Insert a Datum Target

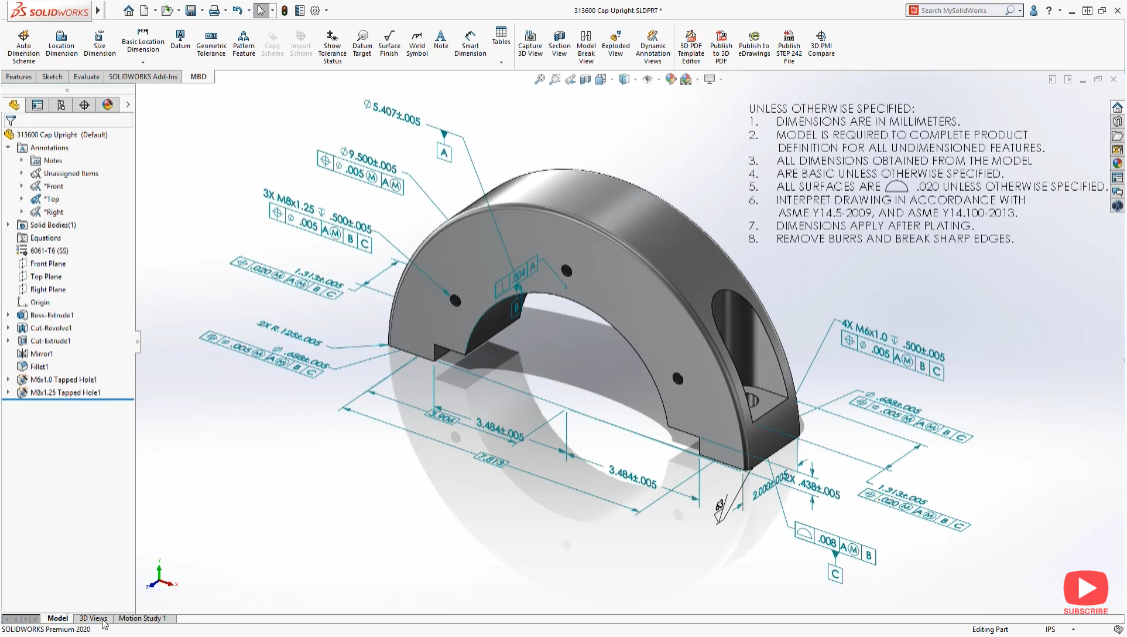[x=362, y=44]
